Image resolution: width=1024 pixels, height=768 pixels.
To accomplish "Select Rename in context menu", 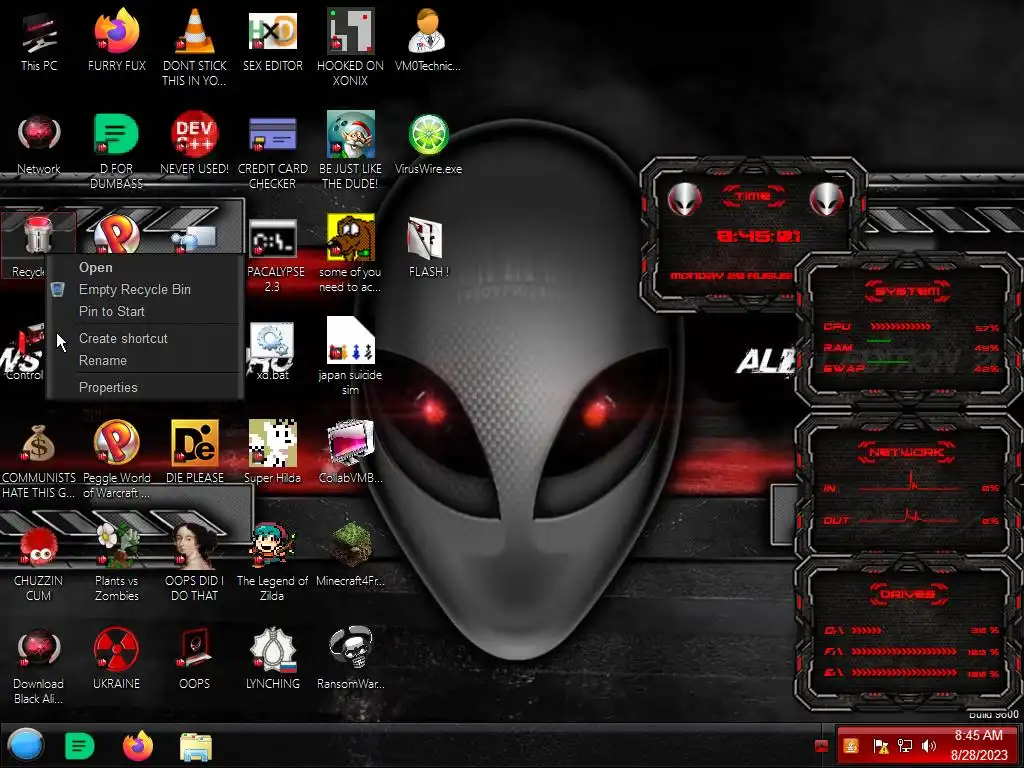I will (x=145, y=360).
